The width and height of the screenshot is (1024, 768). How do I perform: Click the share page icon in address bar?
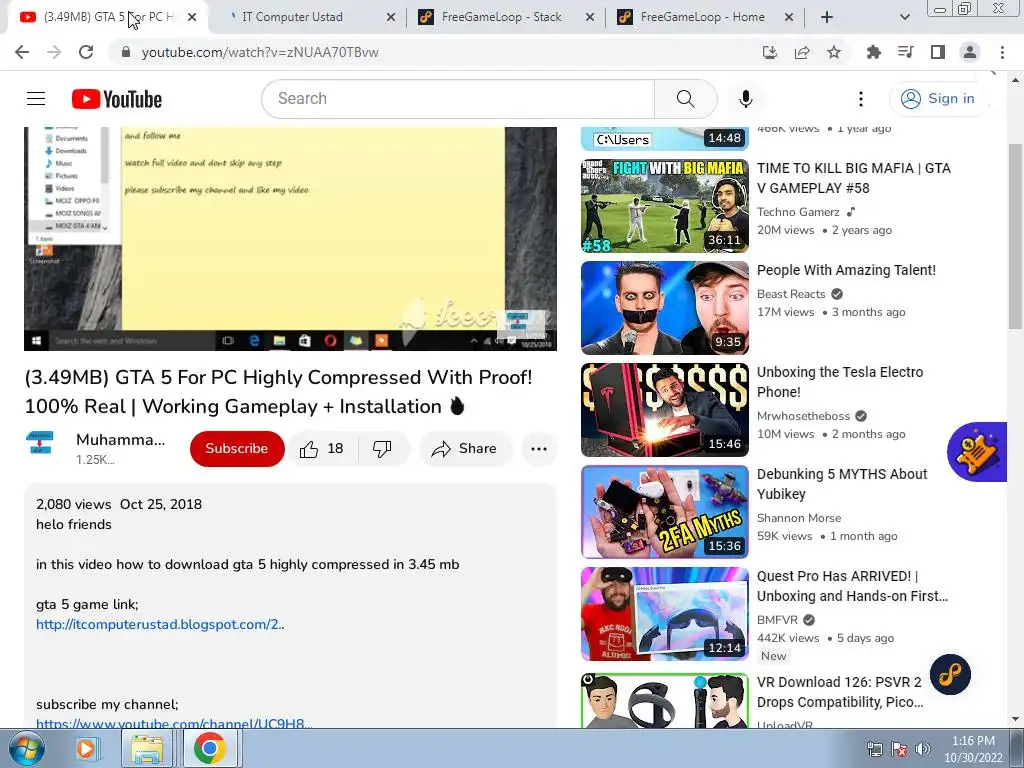pos(802,52)
